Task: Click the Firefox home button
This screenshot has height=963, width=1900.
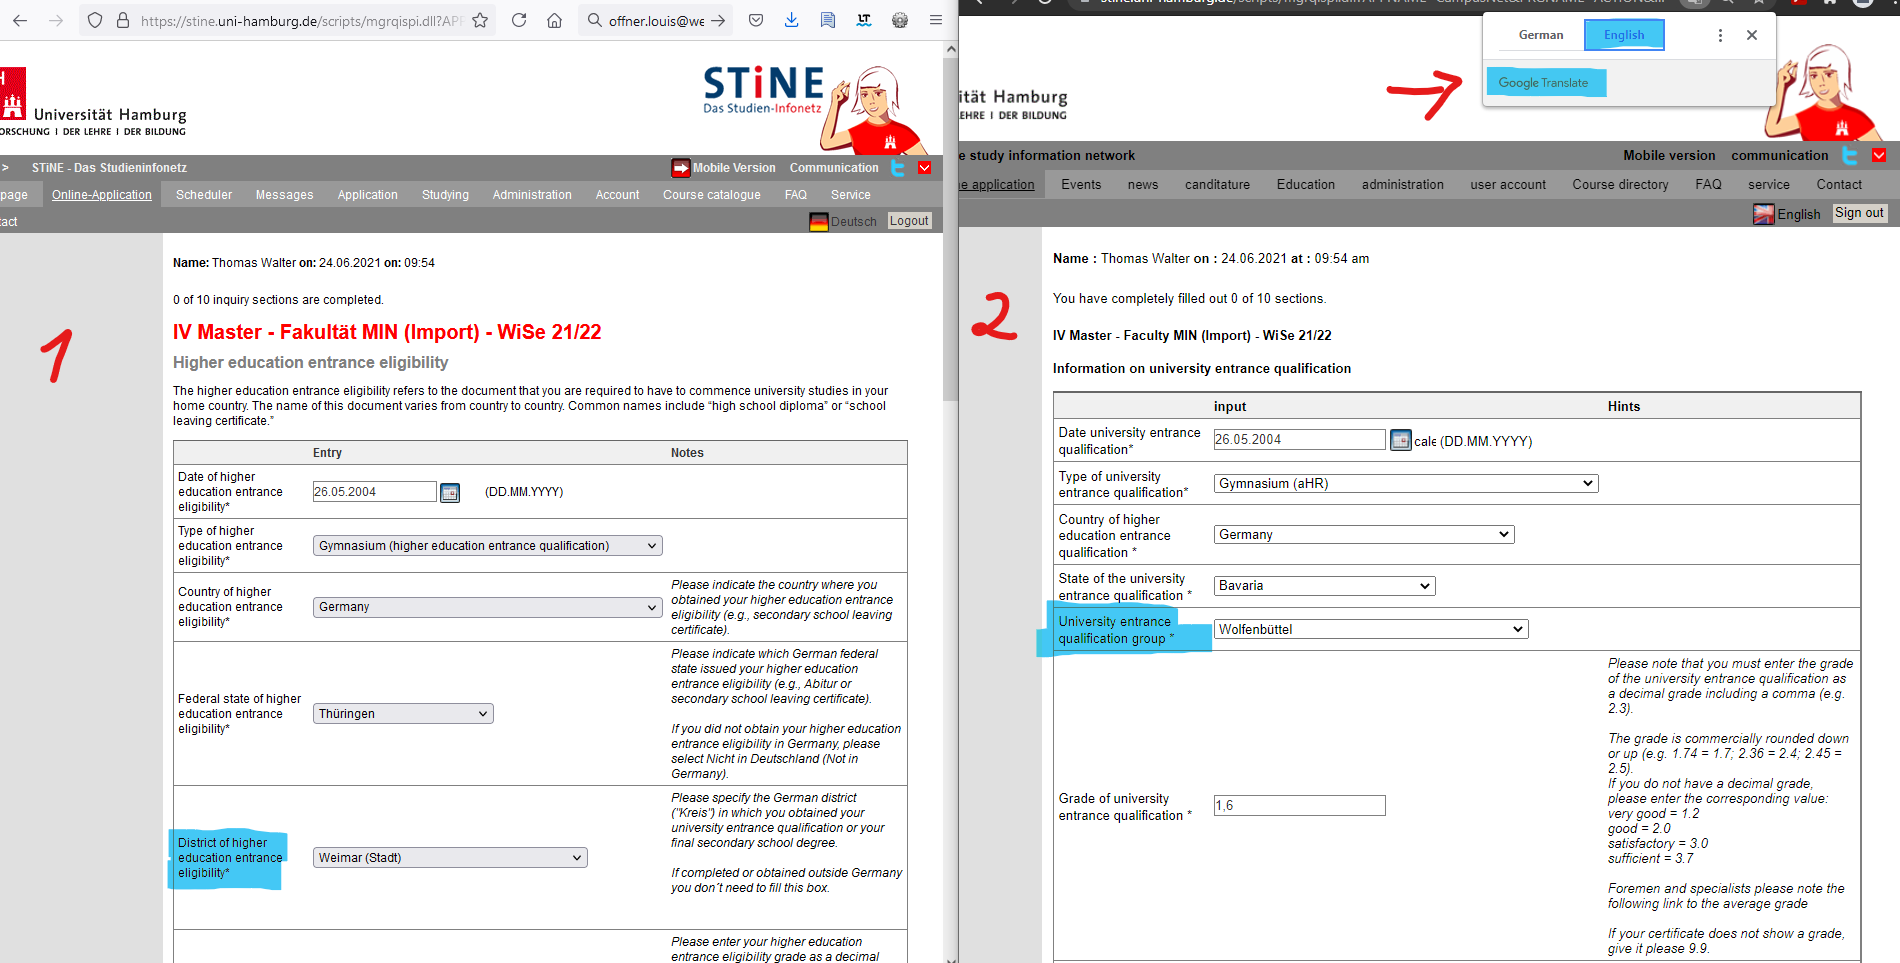Action: (554, 20)
